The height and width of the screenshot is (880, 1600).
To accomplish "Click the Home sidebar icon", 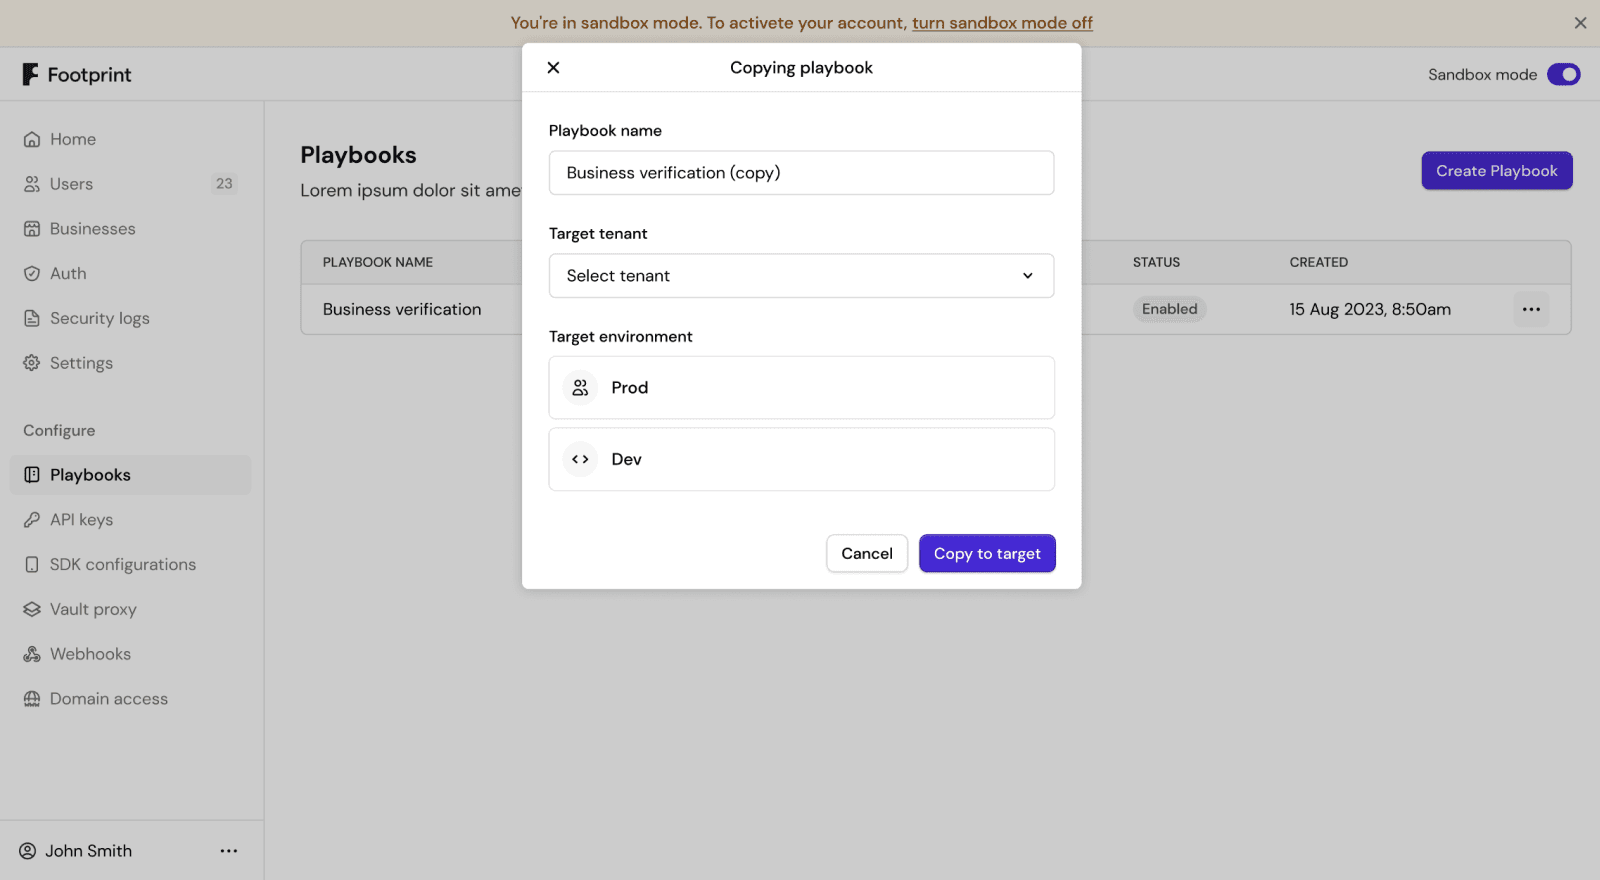I will 32,139.
